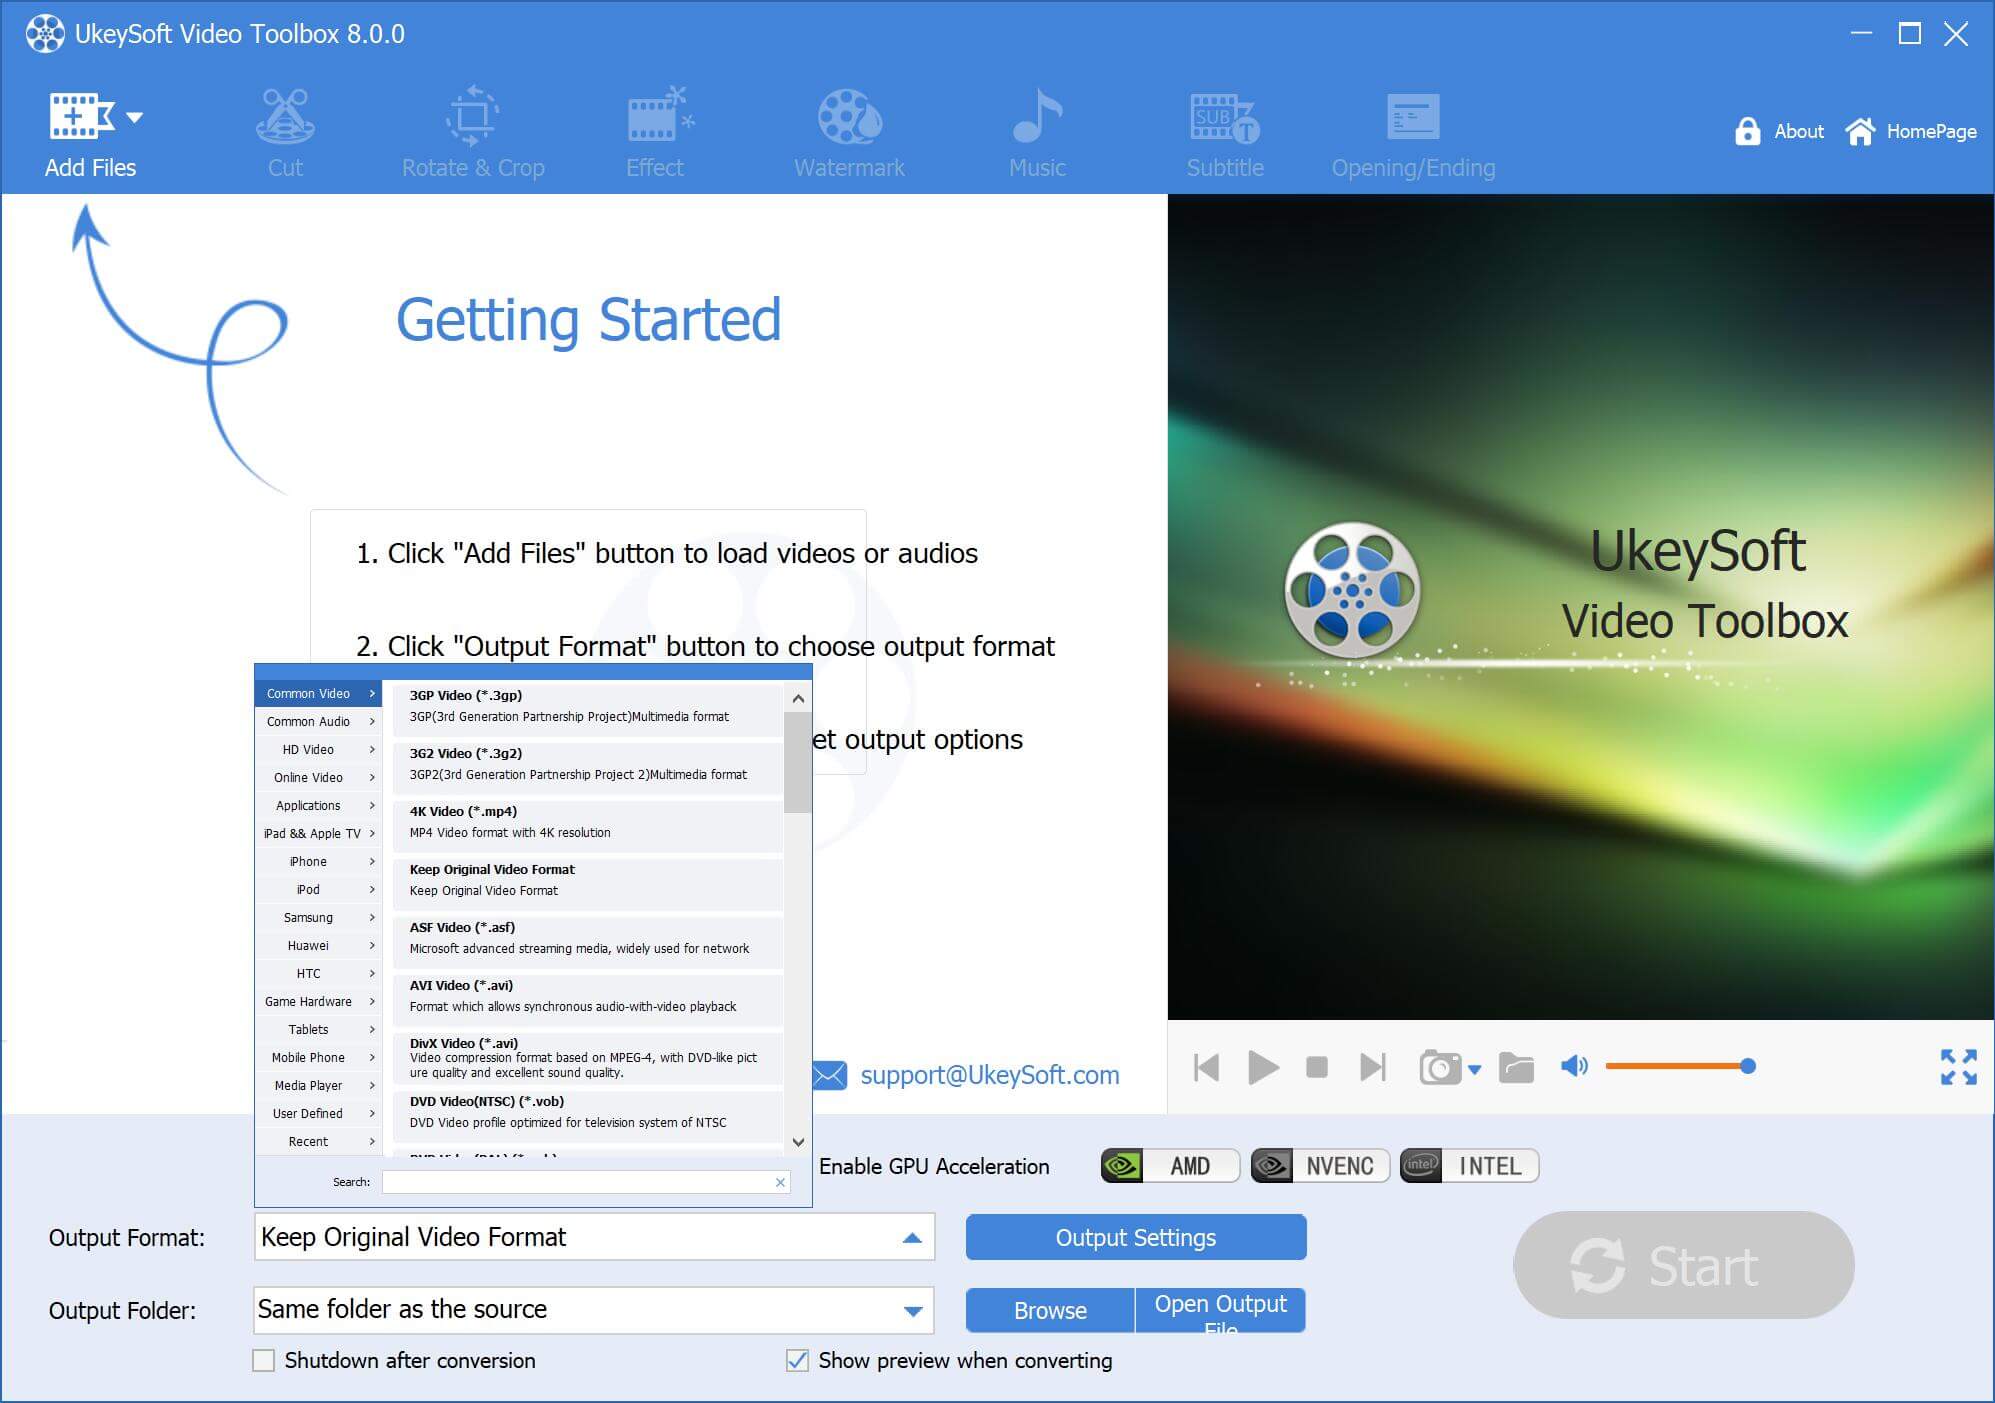Open the Opening/Ending tool panel
1995x1403 pixels.
pos(1409,129)
